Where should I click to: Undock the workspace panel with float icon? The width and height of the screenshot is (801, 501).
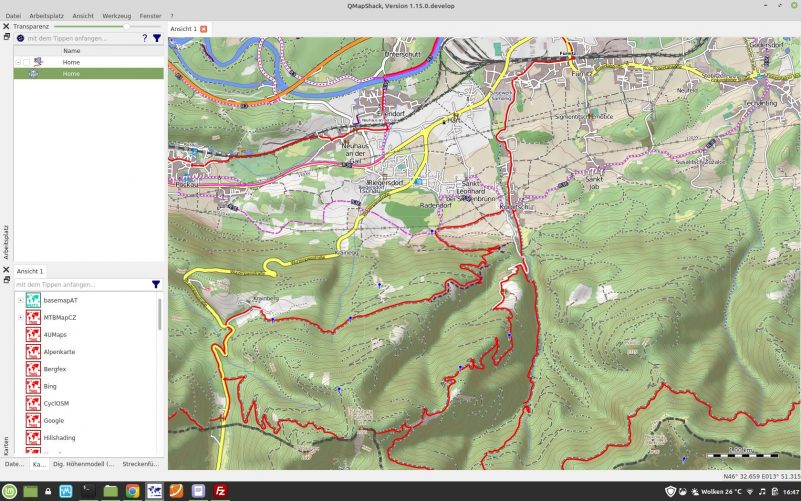[6, 37]
